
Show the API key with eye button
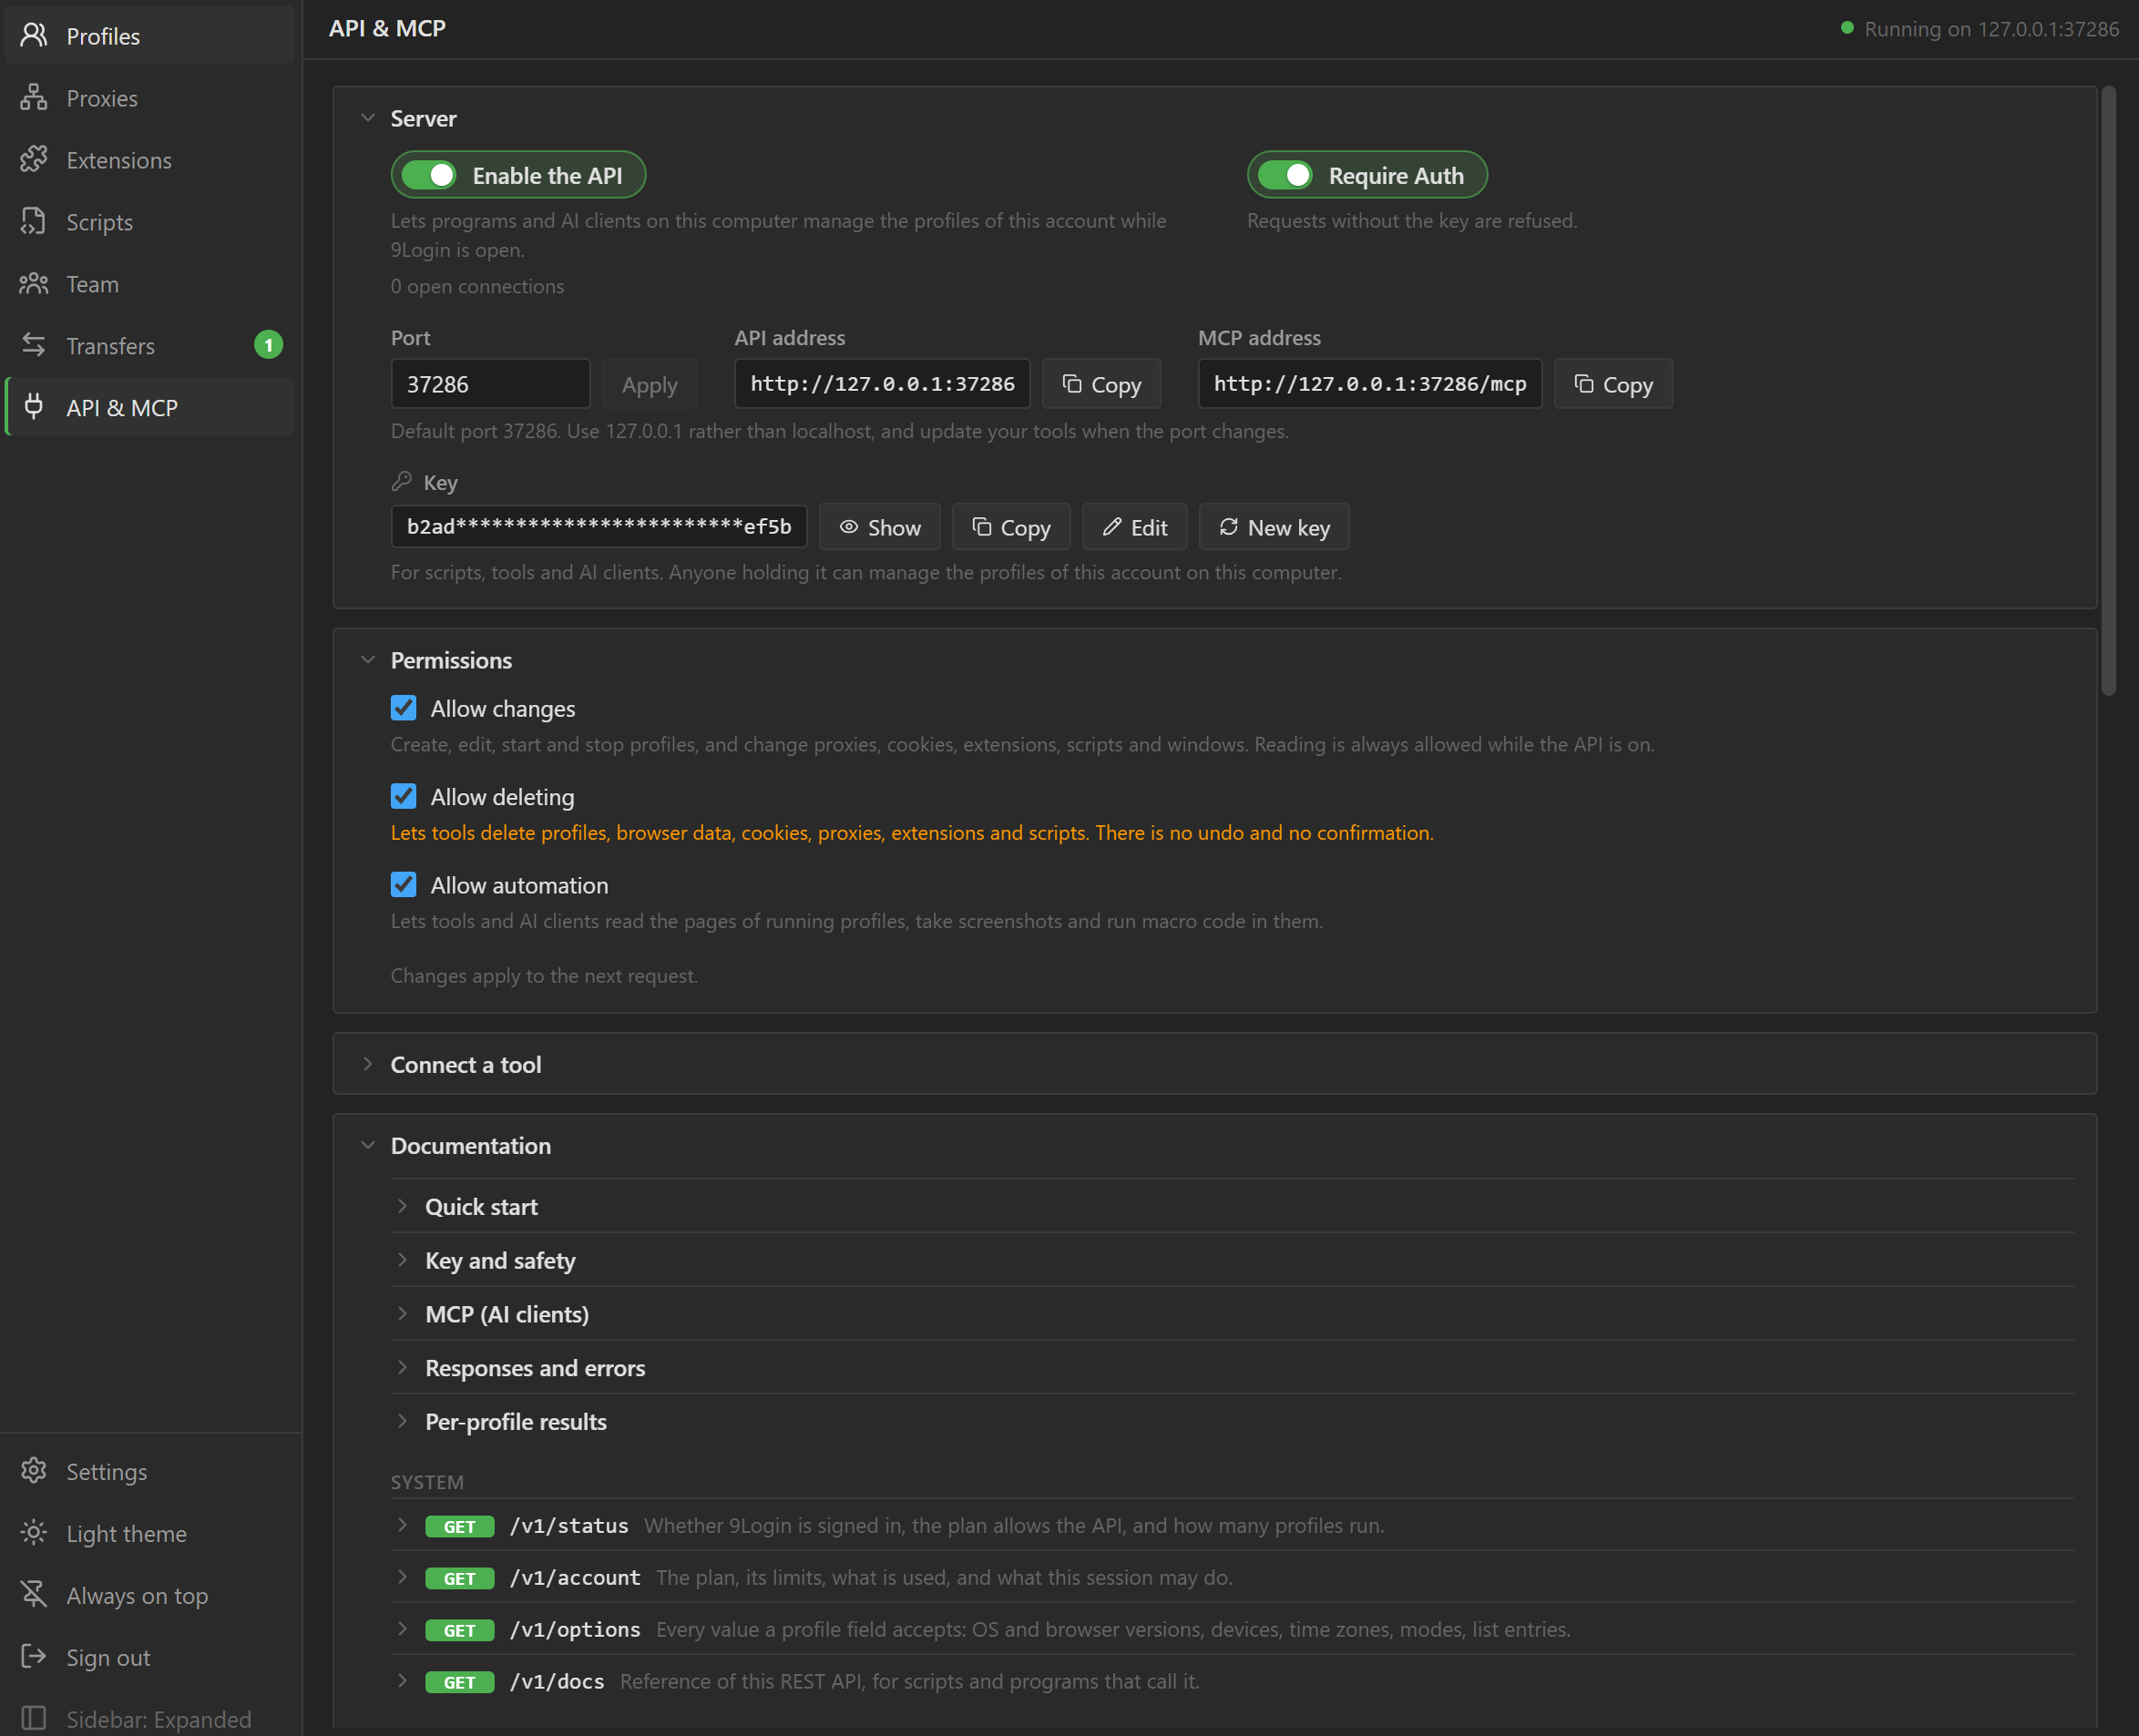coord(880,527)
